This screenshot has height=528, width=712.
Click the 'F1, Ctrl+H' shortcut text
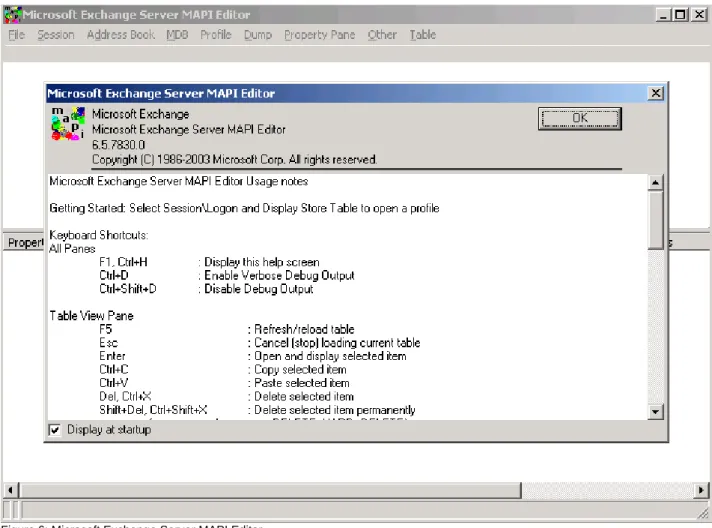tap(123, 262)
